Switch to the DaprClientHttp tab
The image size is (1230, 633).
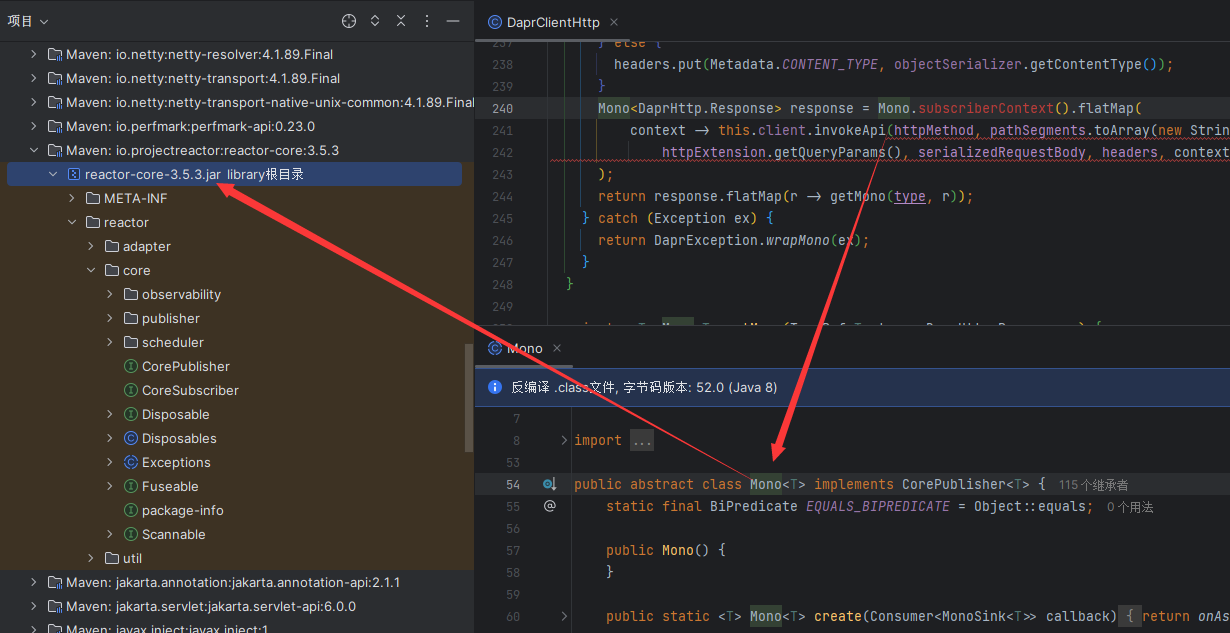tap(553, 21)
